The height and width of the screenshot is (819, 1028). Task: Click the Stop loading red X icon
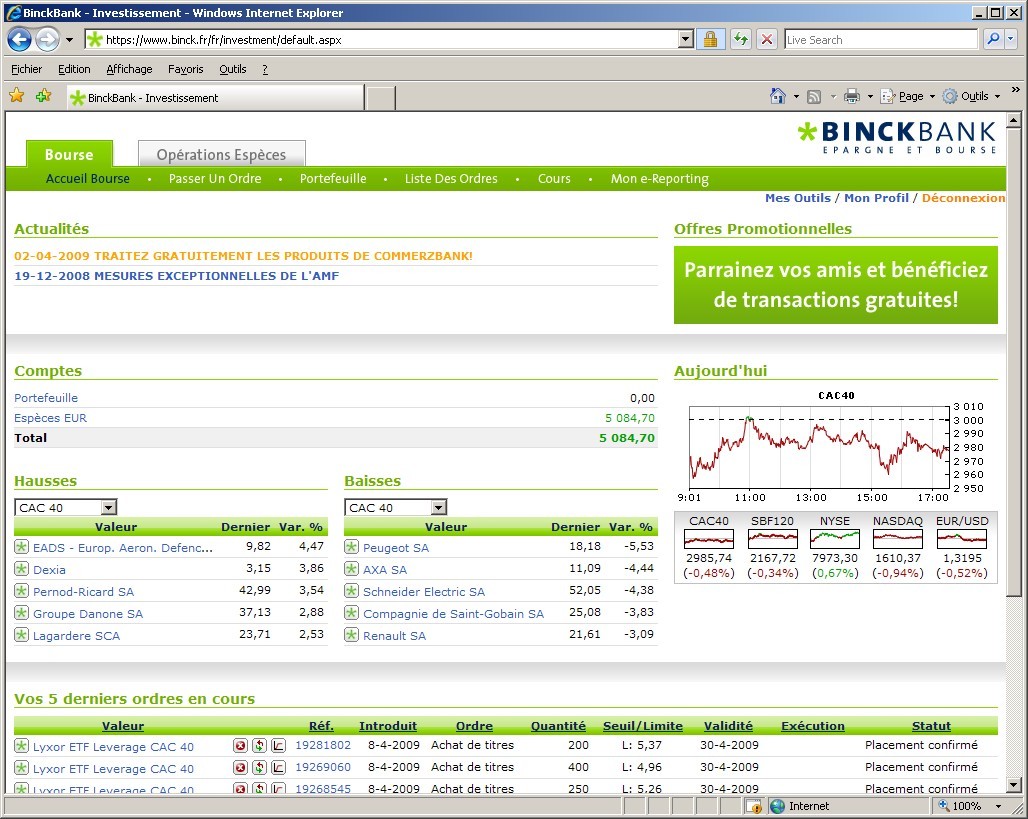(x=766, y=39)
